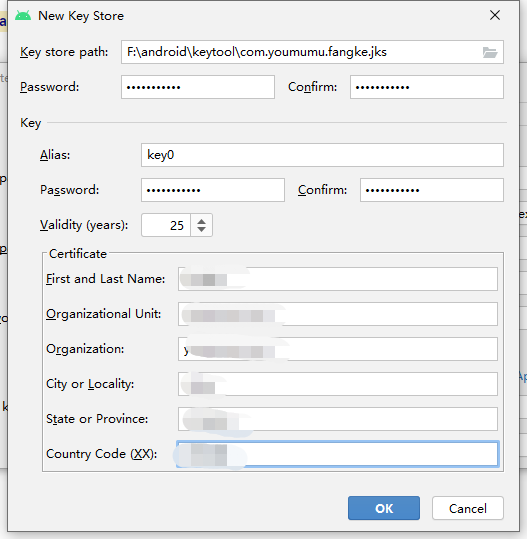Confirm the dialog with the OK button
Viewport: 527px width, 539px height.
pyautogui.click(x=384, y=508)
